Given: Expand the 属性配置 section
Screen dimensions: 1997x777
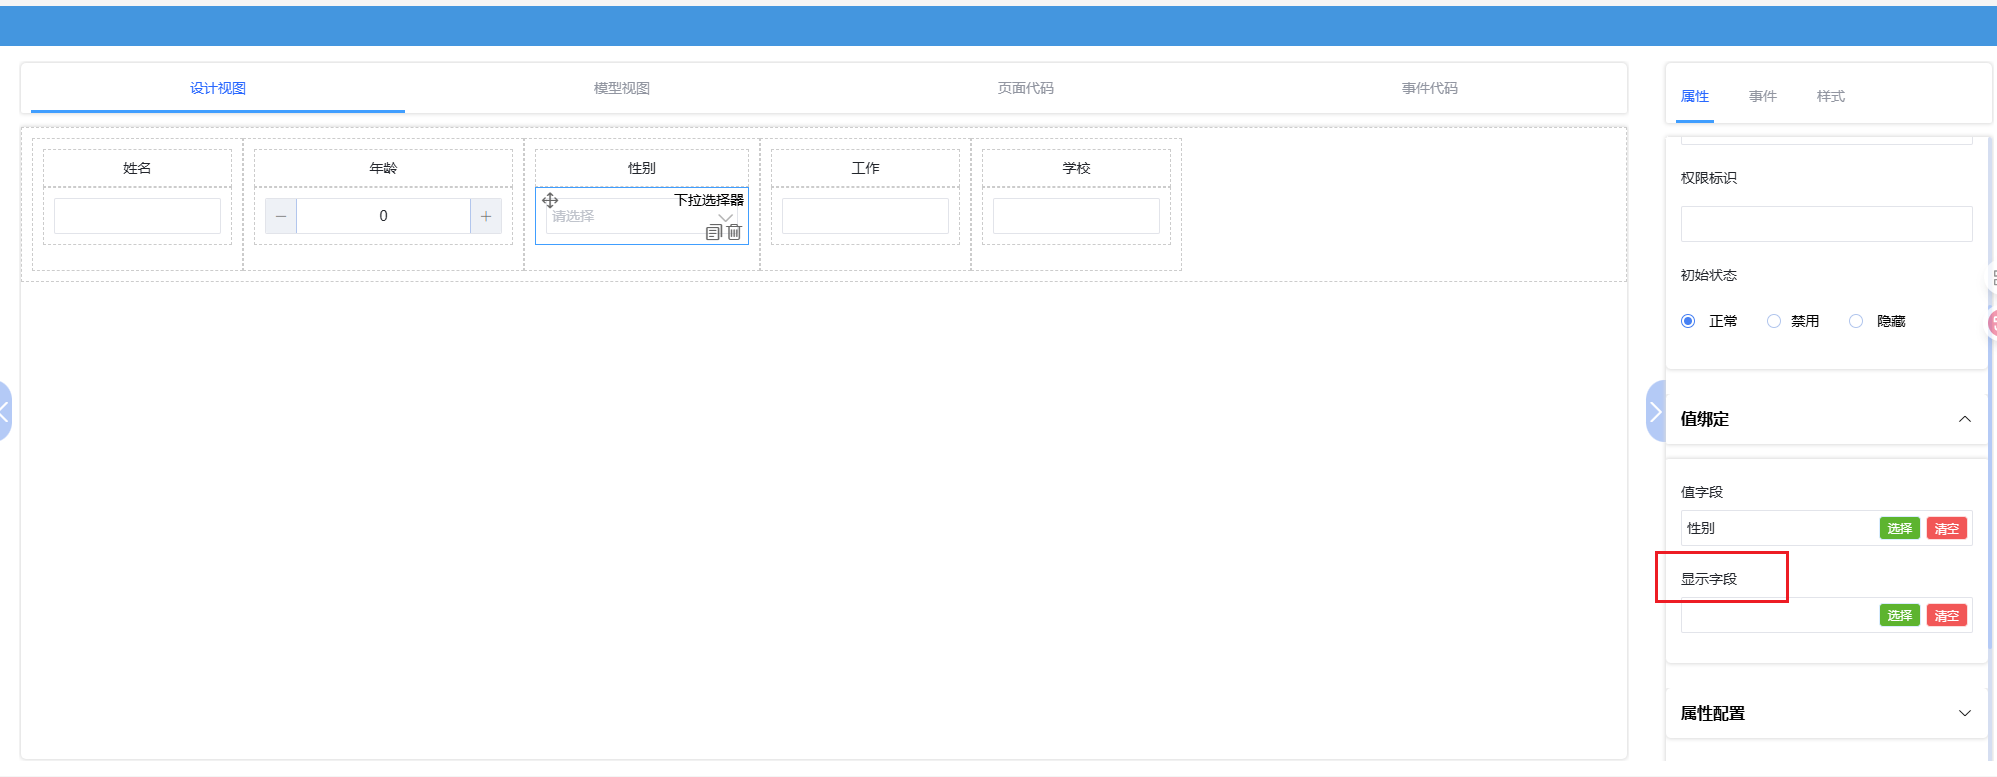Looking at the screenshot, I should tap(1964, 713).
